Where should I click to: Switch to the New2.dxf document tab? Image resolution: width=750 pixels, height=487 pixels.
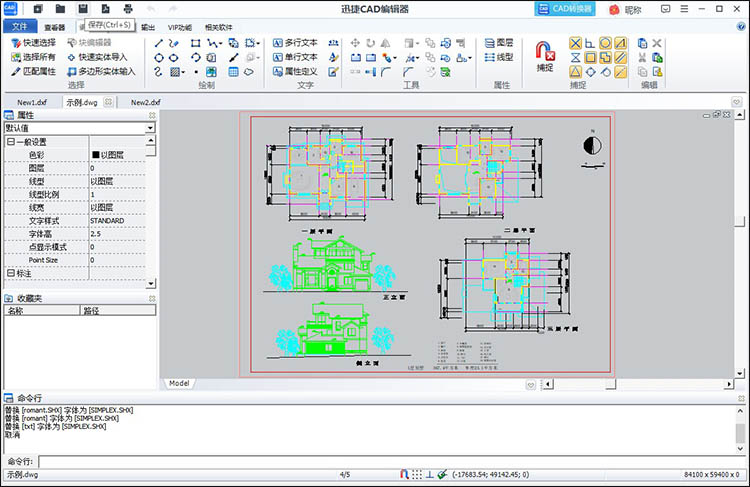tap(146, 102)
